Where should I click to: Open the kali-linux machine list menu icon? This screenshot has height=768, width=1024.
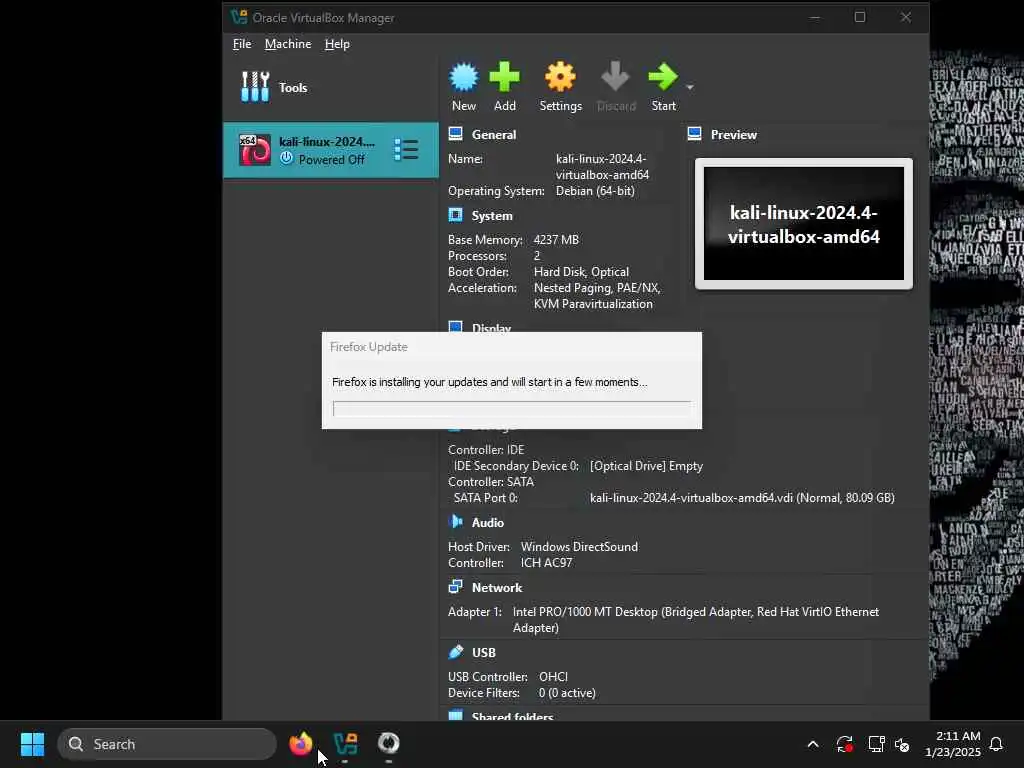point(406,150)
